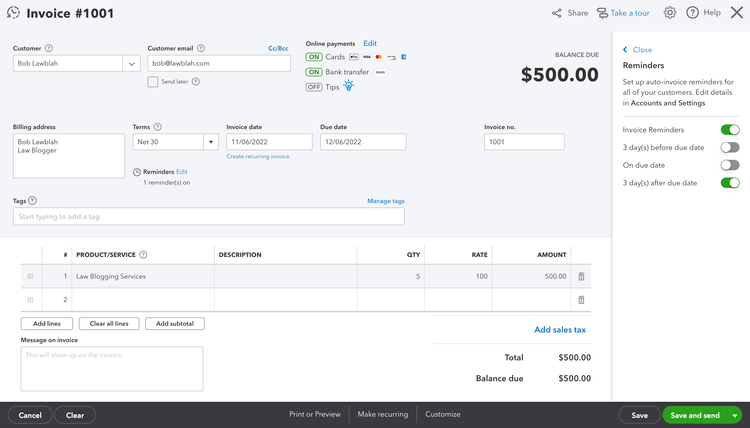
Task: Click the Create recurring invoice link
Action: pos(258,156)
